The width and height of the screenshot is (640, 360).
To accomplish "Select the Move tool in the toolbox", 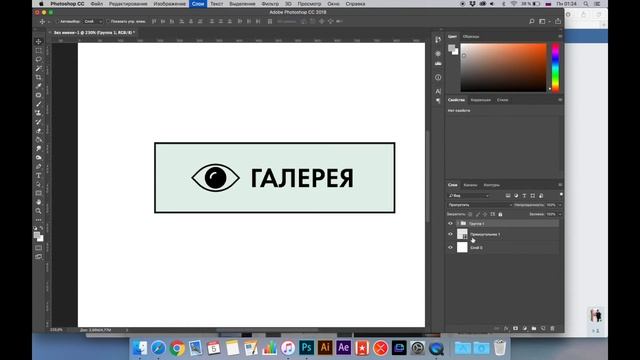I will point(39,42).
